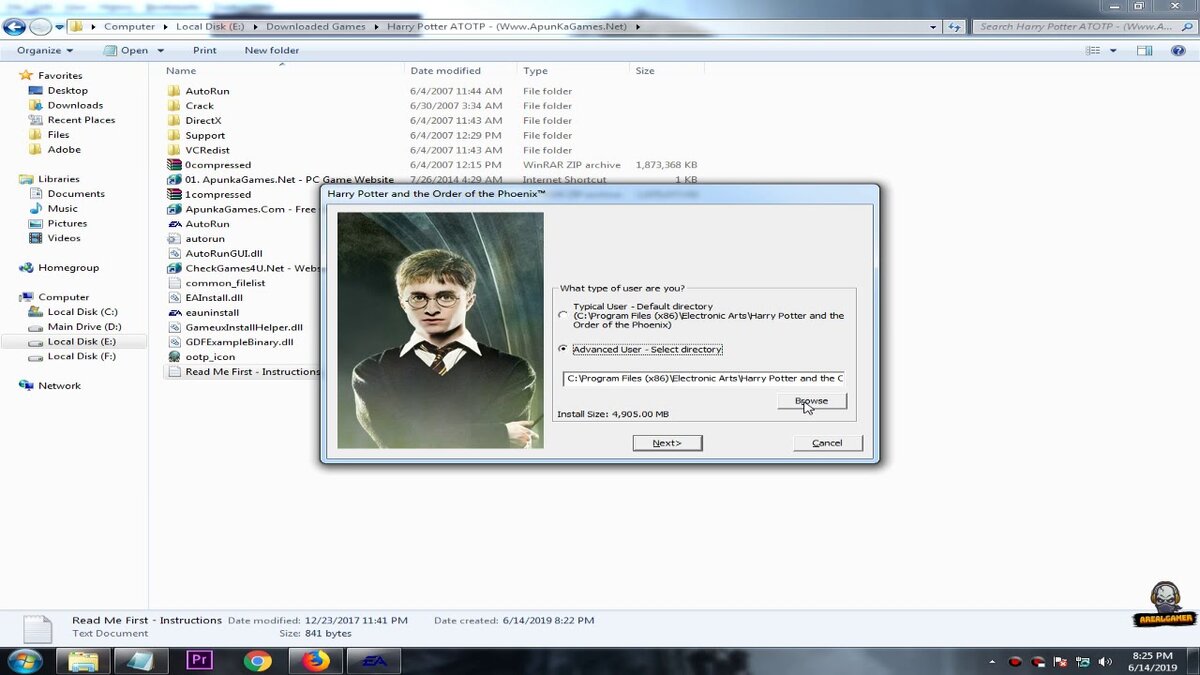The height and width of the screenshot is (675, 1200).
Task: Select Homegroup in navigation pane
Action: 68,268
